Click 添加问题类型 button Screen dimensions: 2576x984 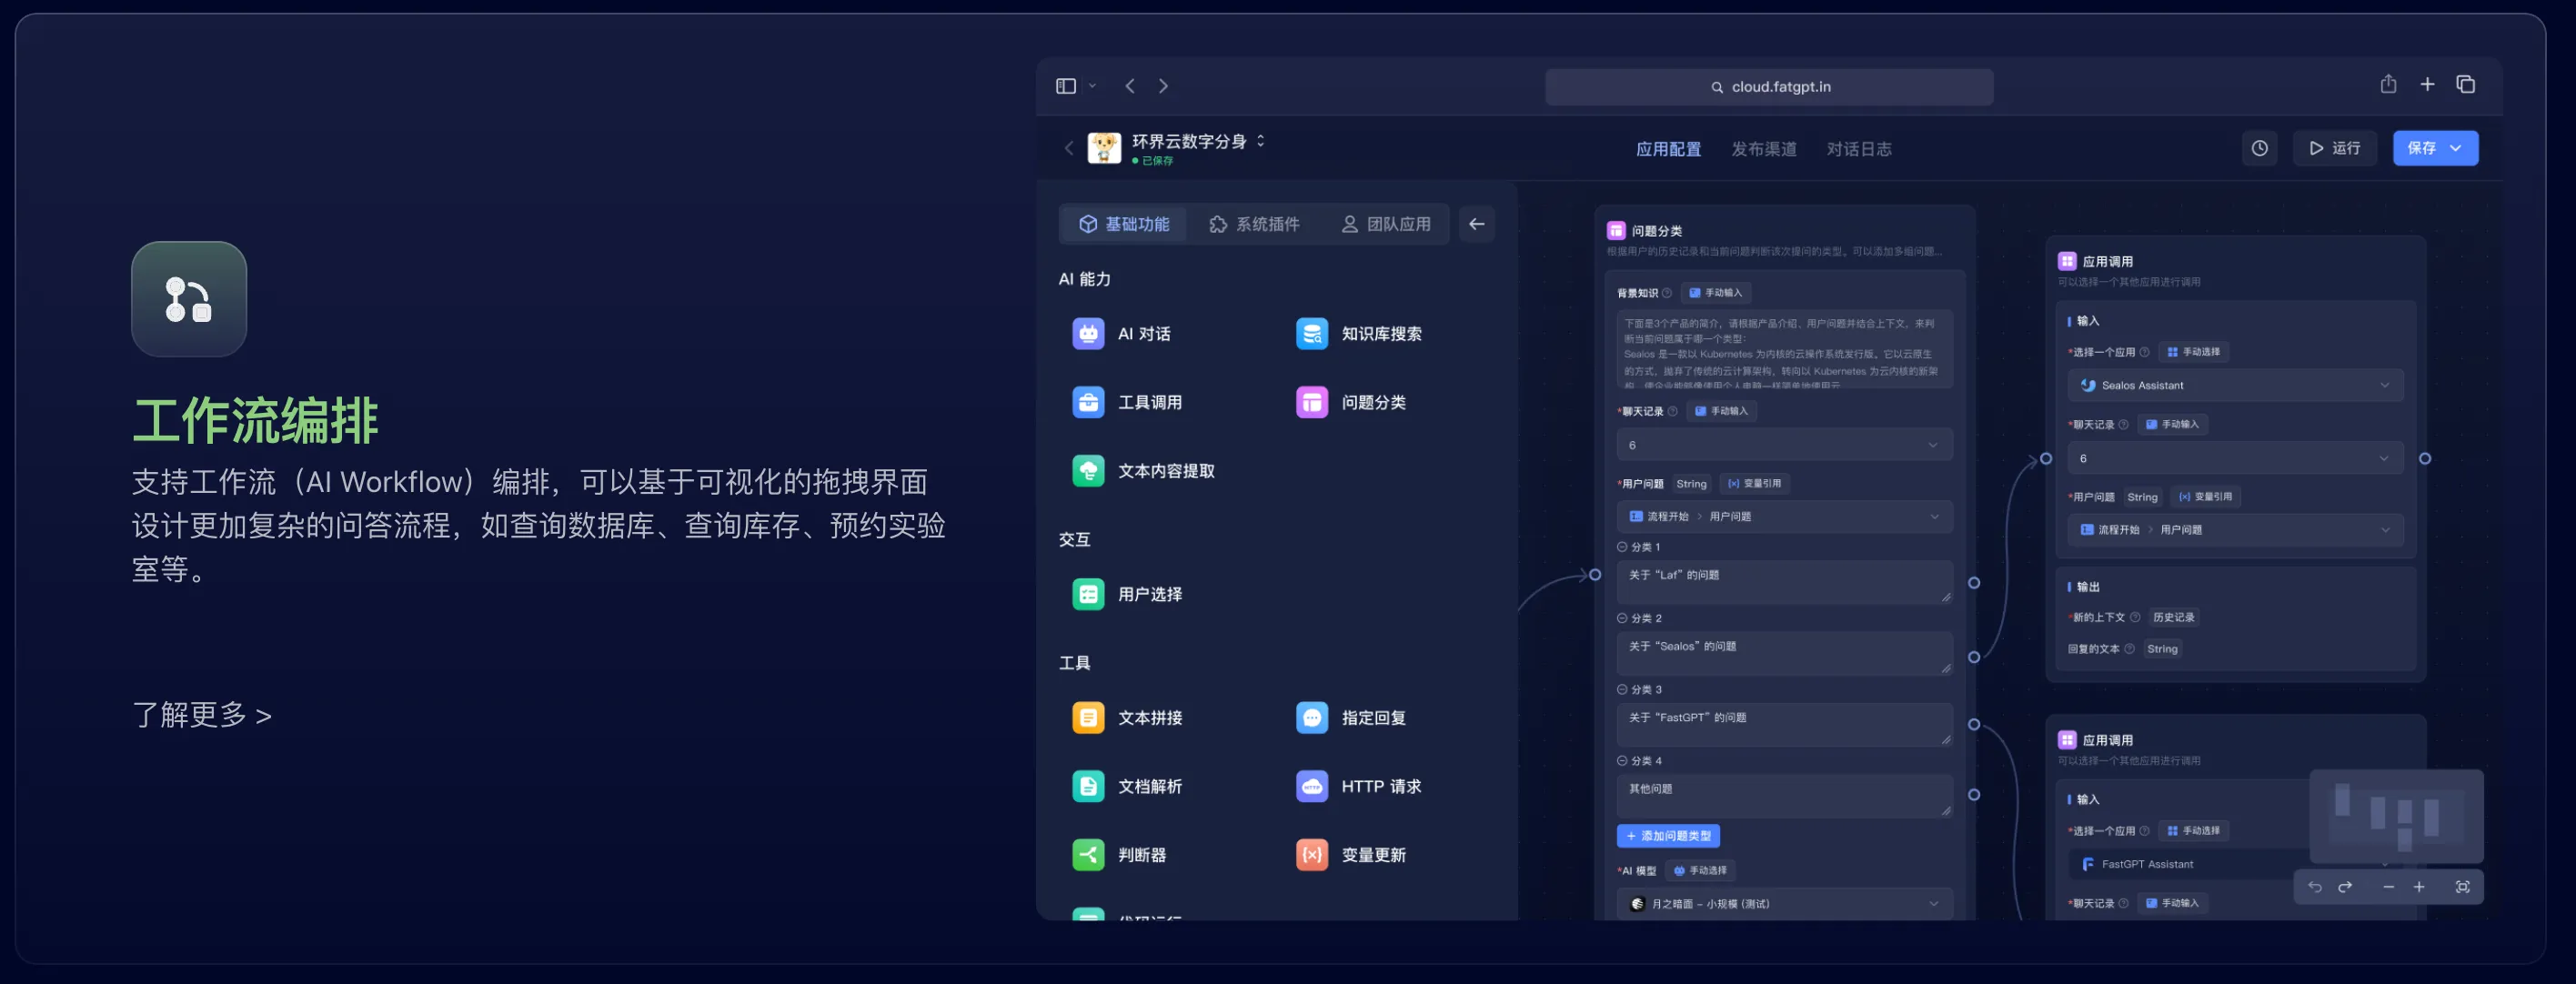coord(1668,835)
